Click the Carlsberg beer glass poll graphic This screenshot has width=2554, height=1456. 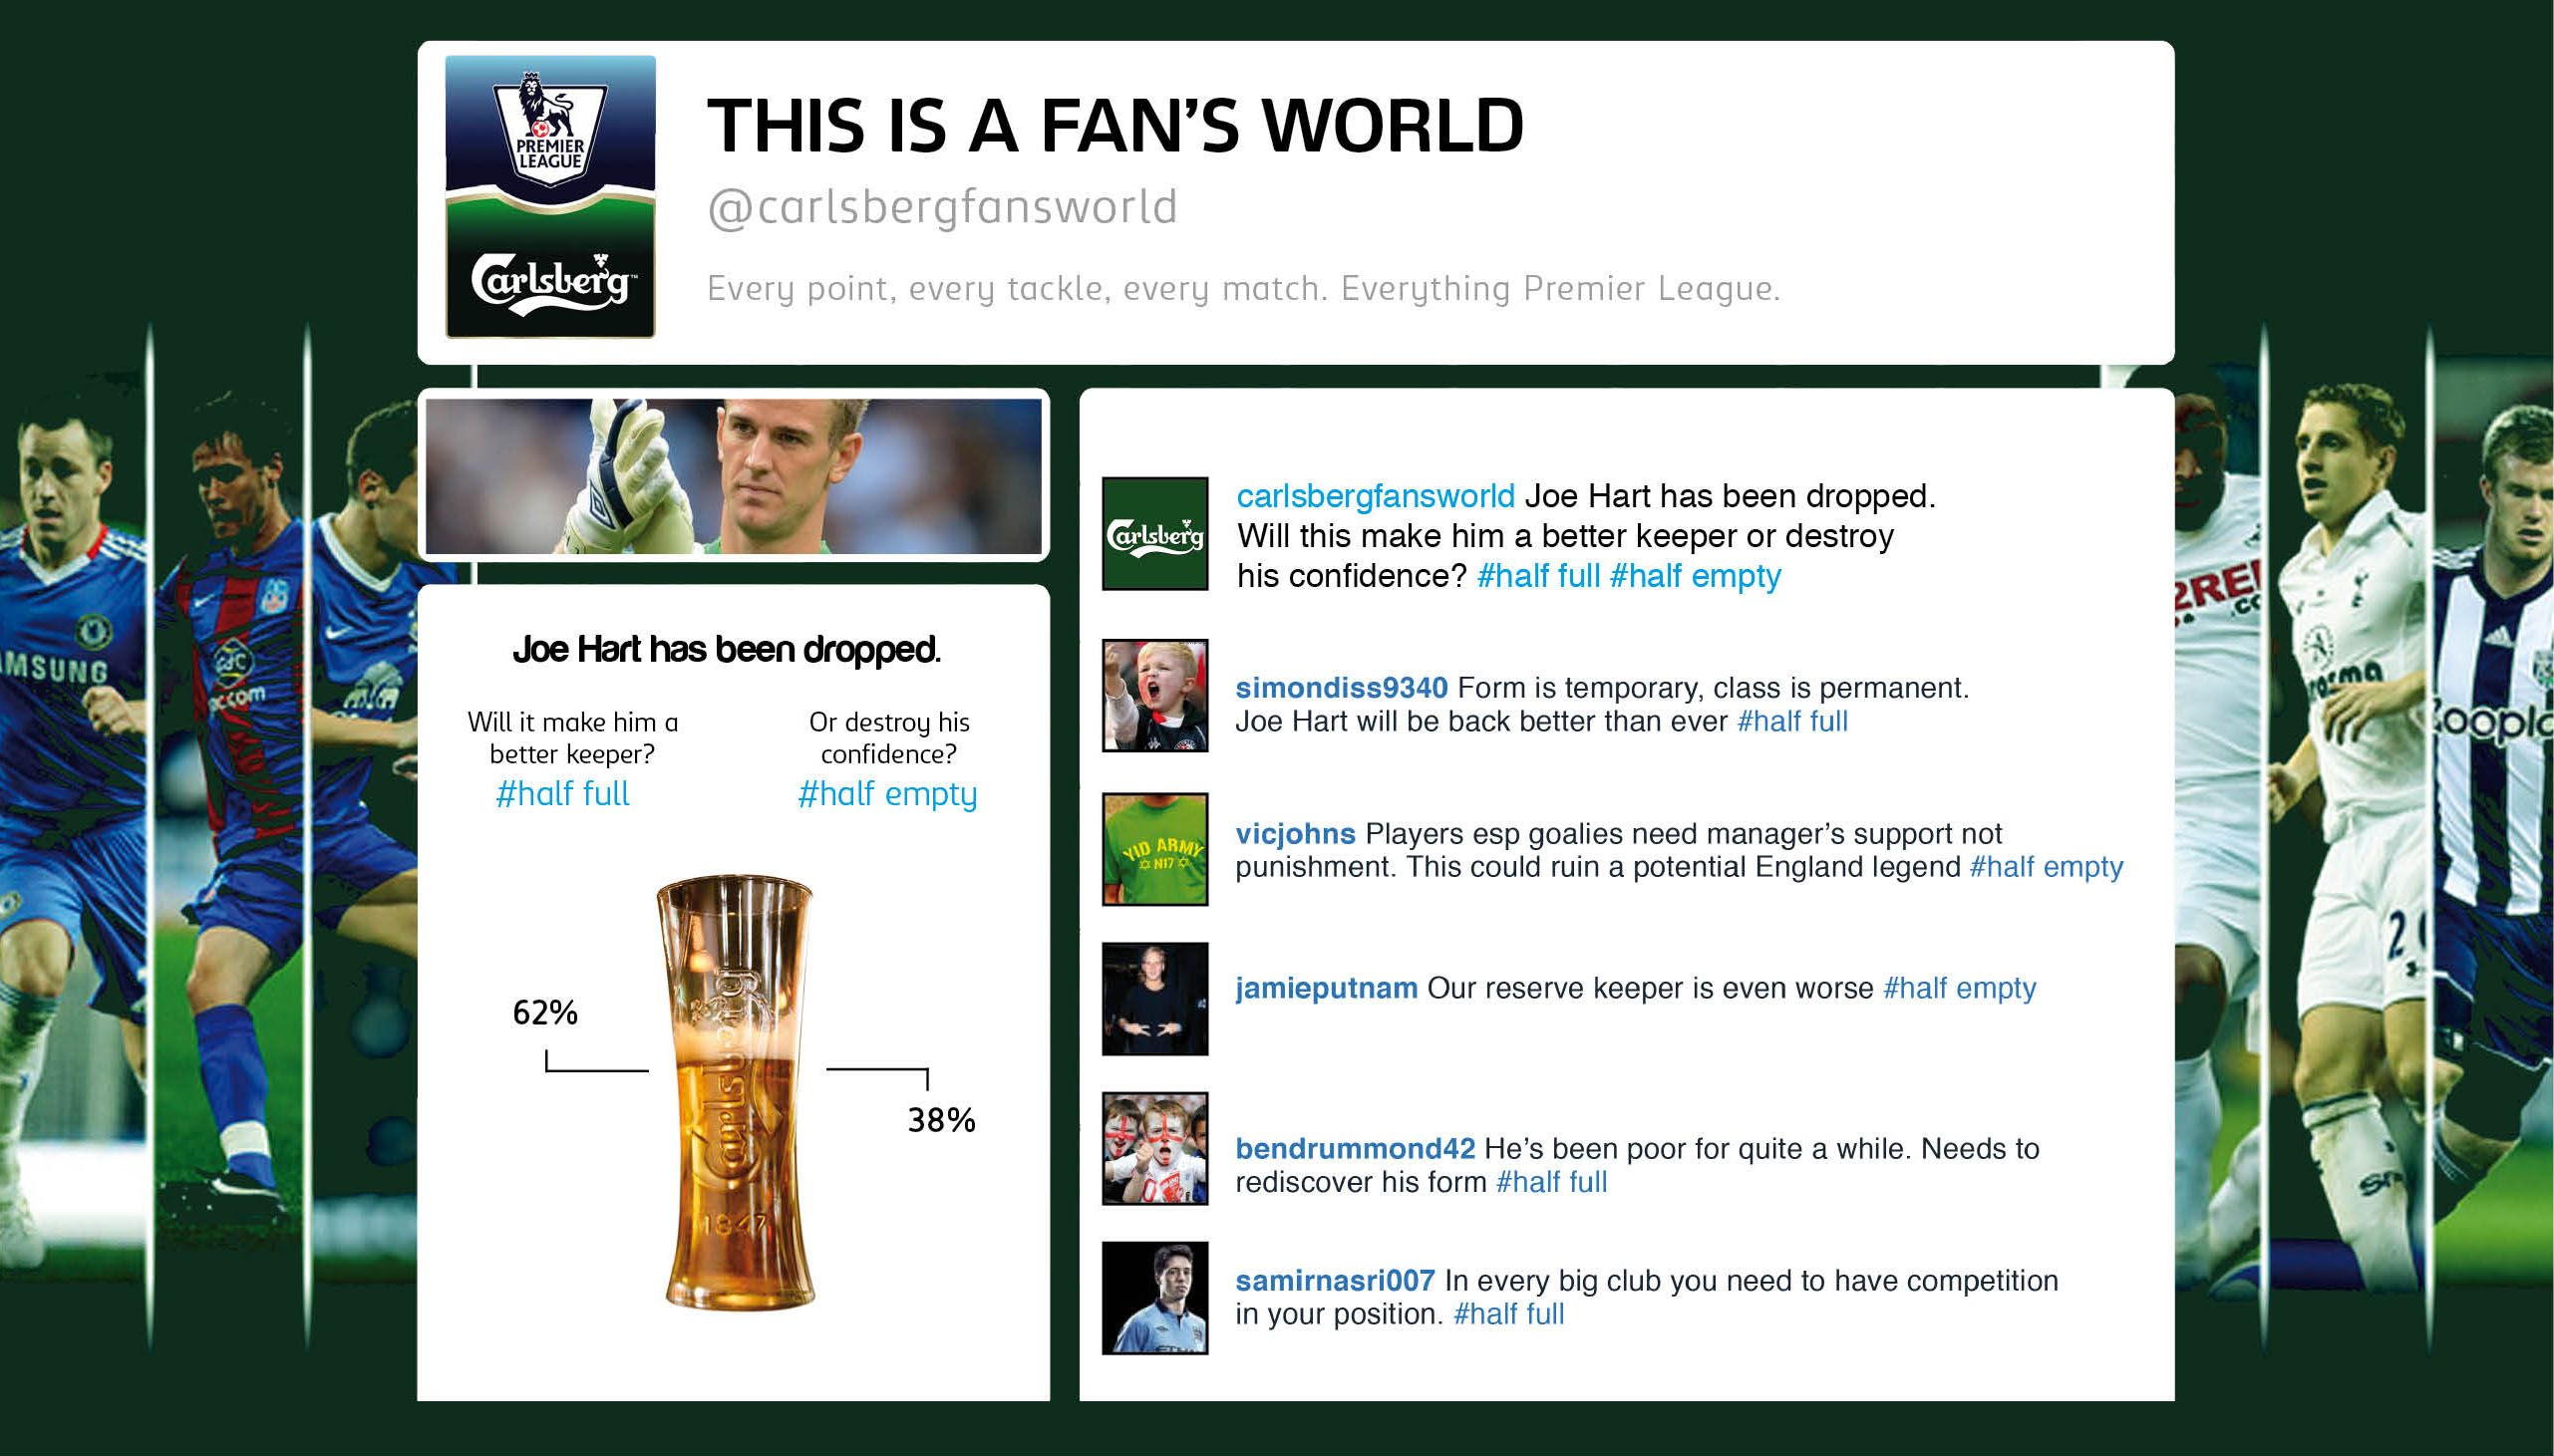pyautogui.click(x=736, y=1092)
